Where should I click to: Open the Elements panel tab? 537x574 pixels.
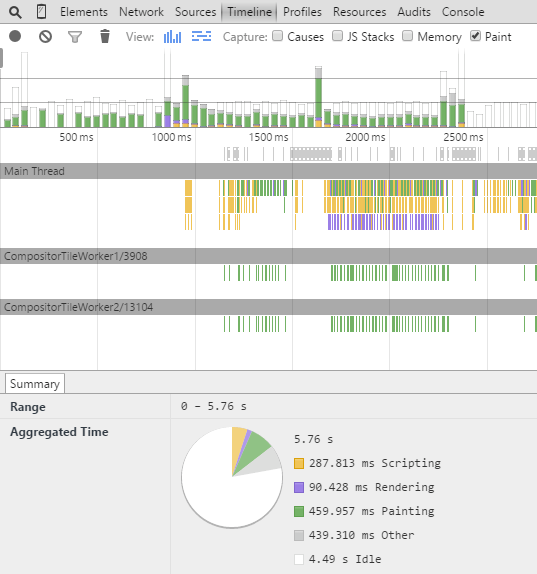(x=84, y=12)
